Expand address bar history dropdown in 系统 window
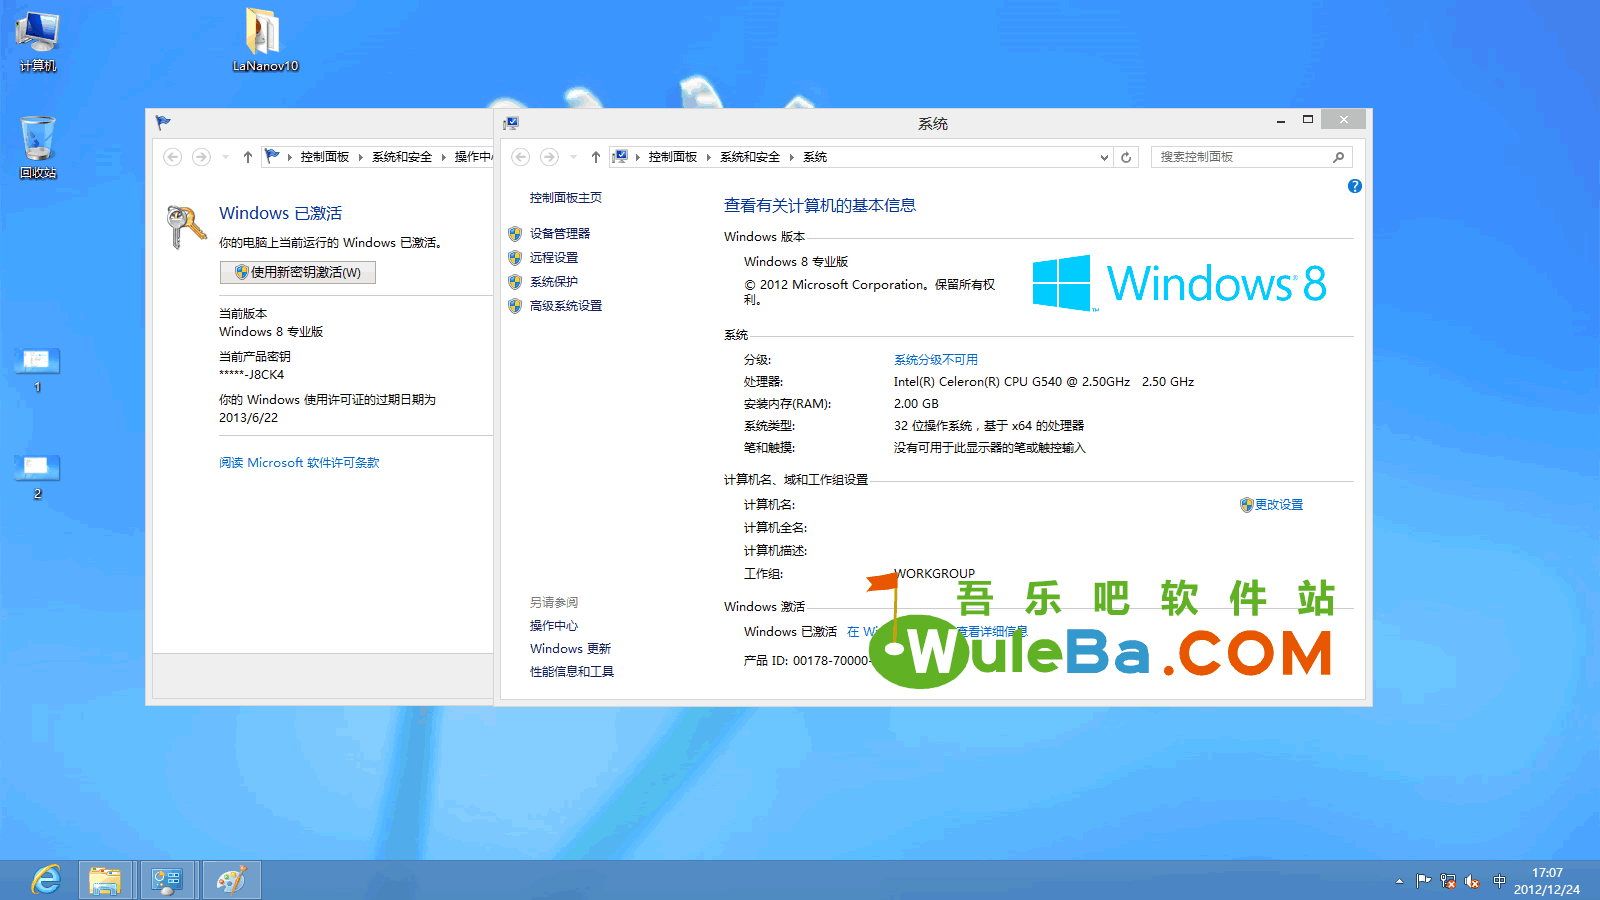 pyautogui.click(x=1104, y=157)
